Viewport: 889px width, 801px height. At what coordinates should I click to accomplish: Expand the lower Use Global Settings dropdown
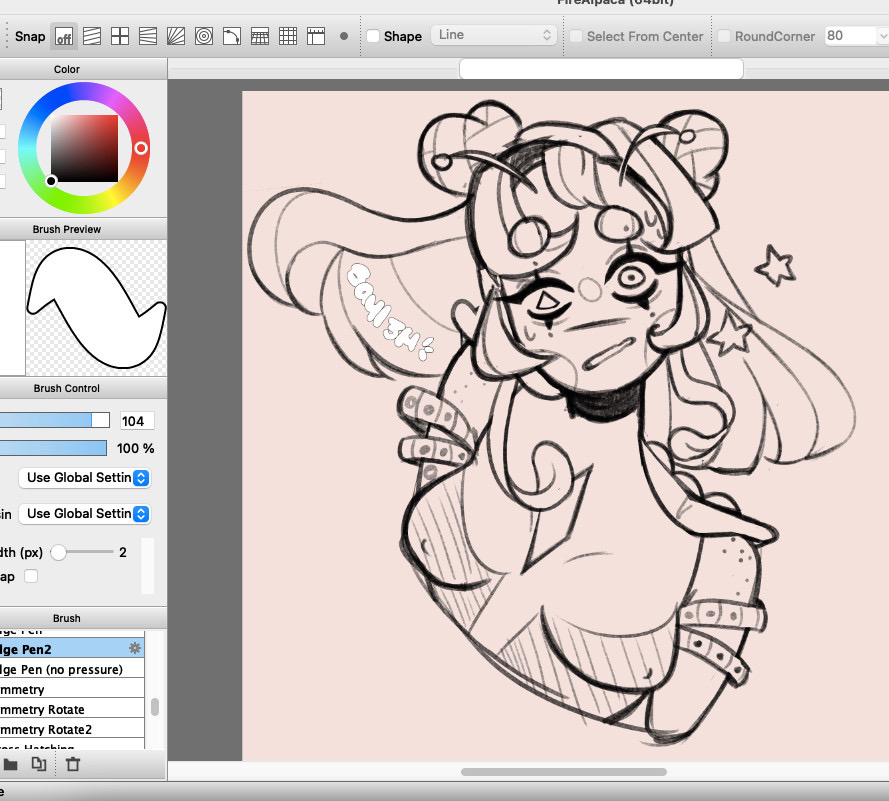point(85,514)
